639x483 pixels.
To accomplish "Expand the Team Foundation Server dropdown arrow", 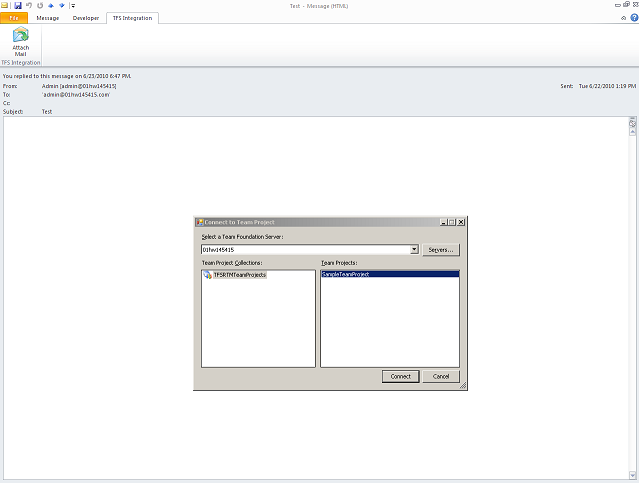I will [x=414, y=249].
